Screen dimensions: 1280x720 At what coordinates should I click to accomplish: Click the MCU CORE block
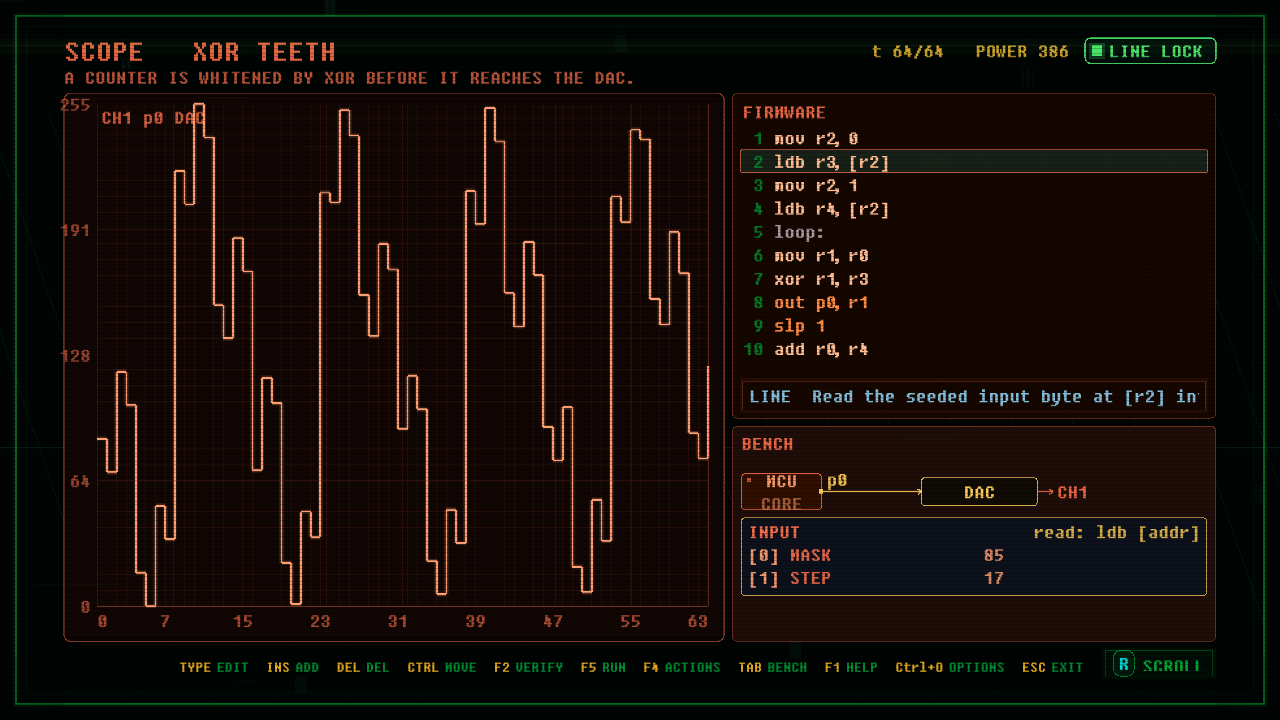pyautogui.click(x=781, y=492)
